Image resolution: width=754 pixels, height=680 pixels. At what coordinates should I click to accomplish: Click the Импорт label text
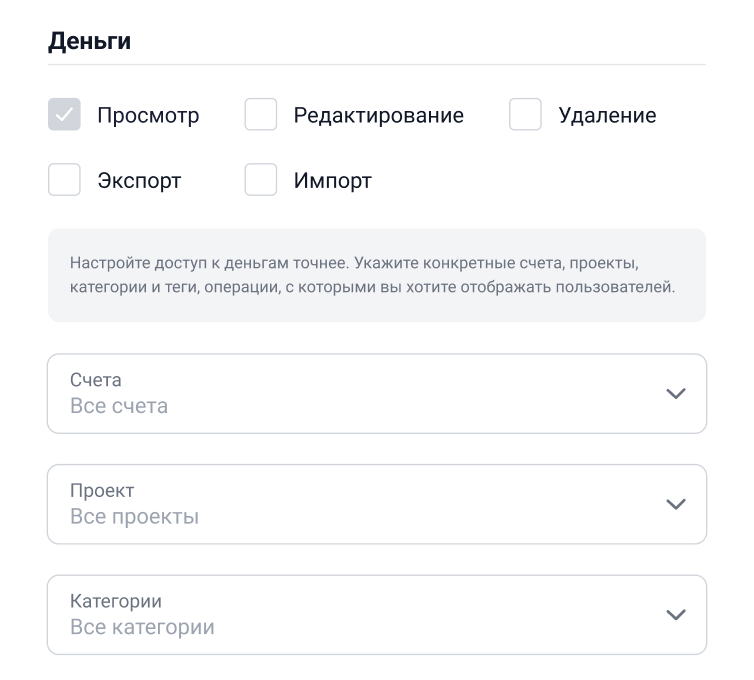[332, 182]
